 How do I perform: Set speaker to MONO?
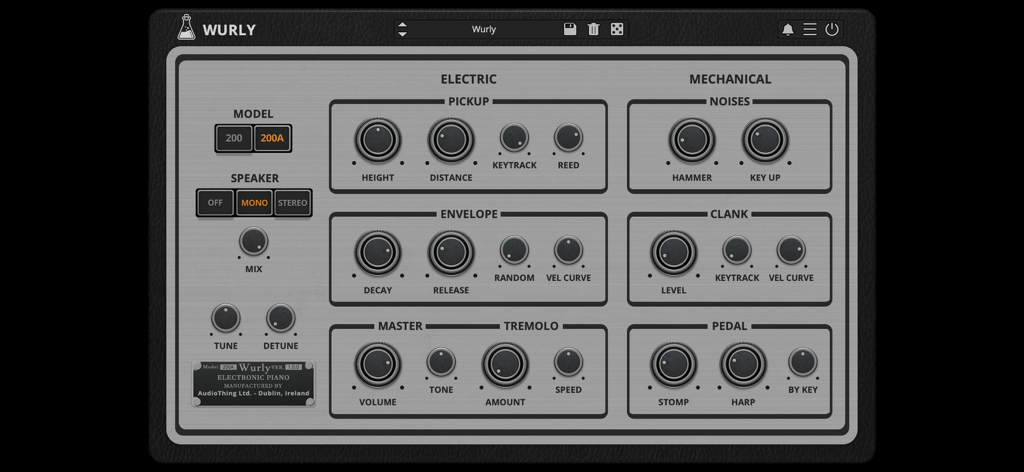coord(254,203)
